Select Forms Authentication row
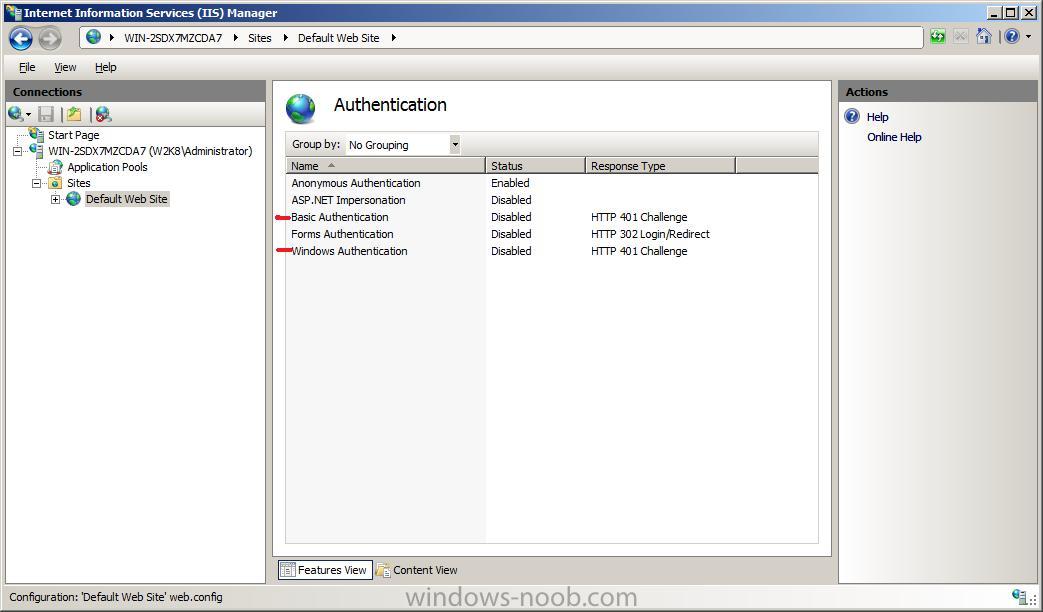 (552, 234)
